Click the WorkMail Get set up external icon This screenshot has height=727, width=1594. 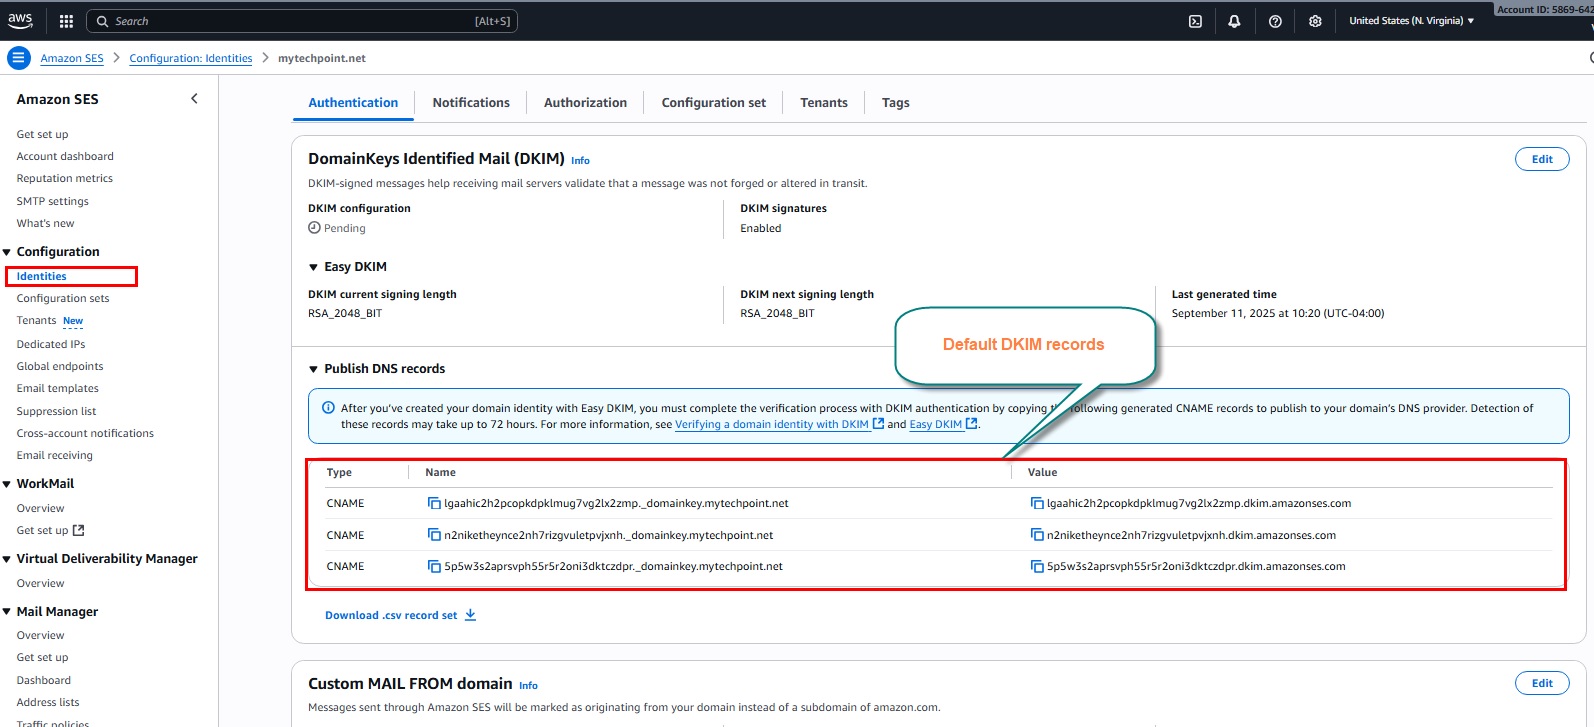pos(79,530)
